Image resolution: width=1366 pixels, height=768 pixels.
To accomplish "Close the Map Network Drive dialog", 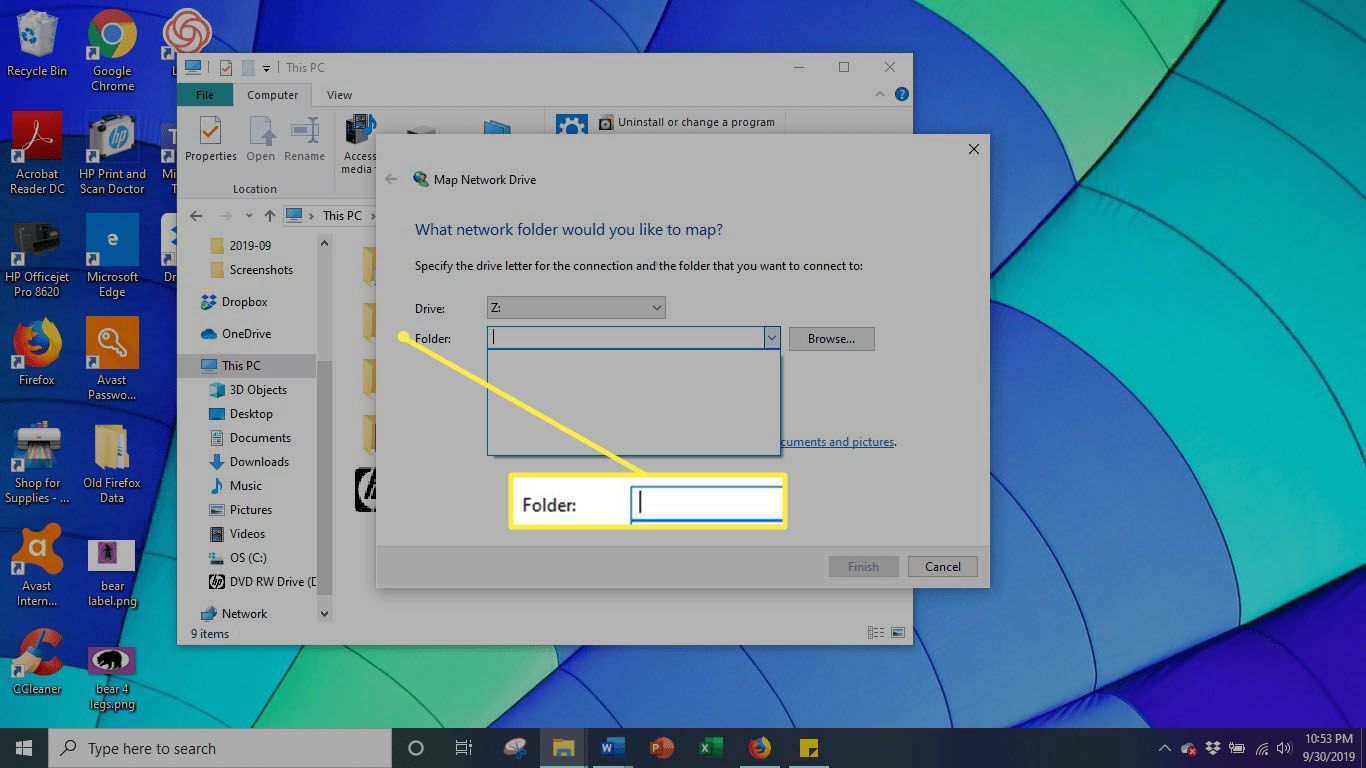I will (973, 149).
